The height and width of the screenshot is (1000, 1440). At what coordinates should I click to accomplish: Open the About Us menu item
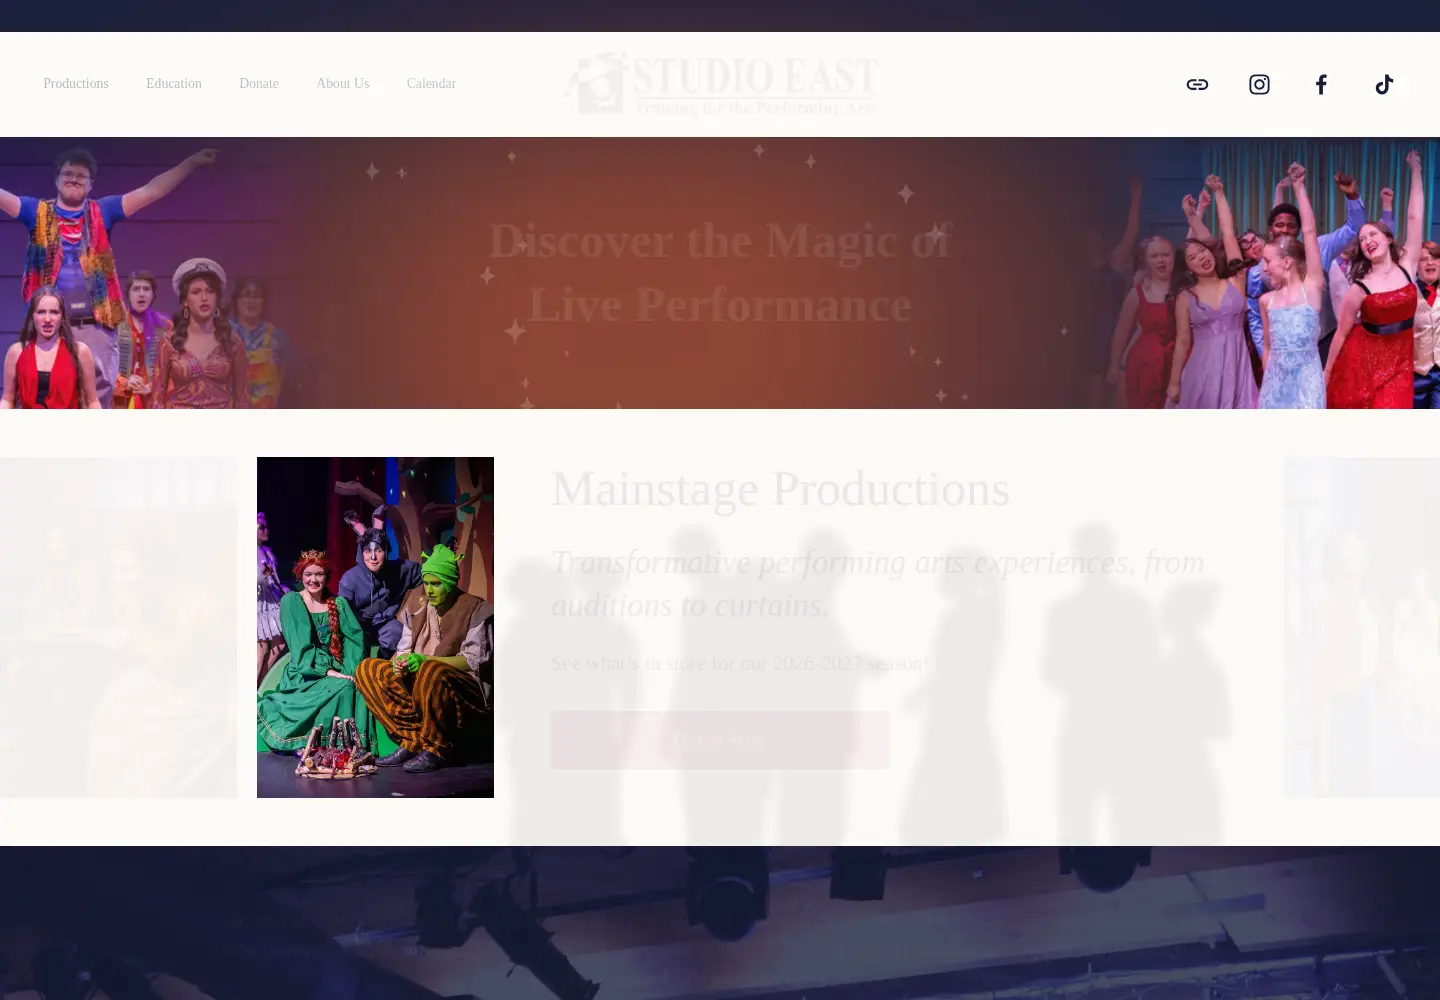pos(343,84)
